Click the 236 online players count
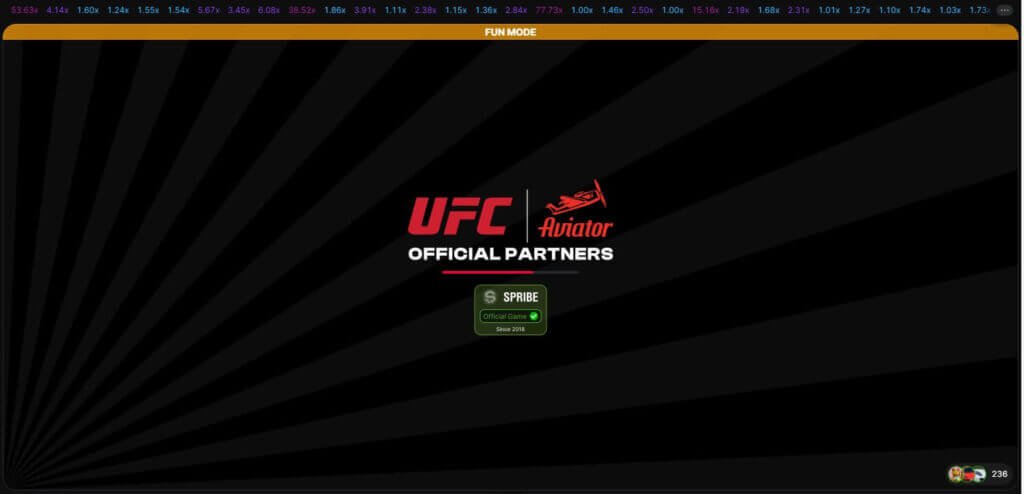1024x494 pixels. click(999, 474)
